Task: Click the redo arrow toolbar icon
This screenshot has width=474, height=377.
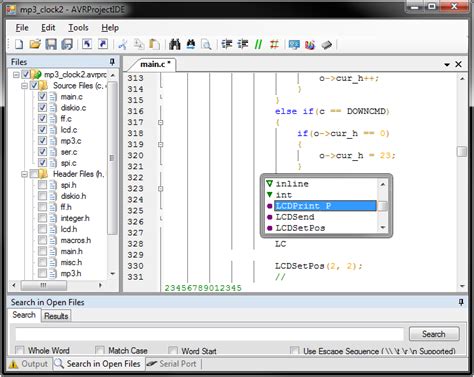Action: tap(103, 44)
